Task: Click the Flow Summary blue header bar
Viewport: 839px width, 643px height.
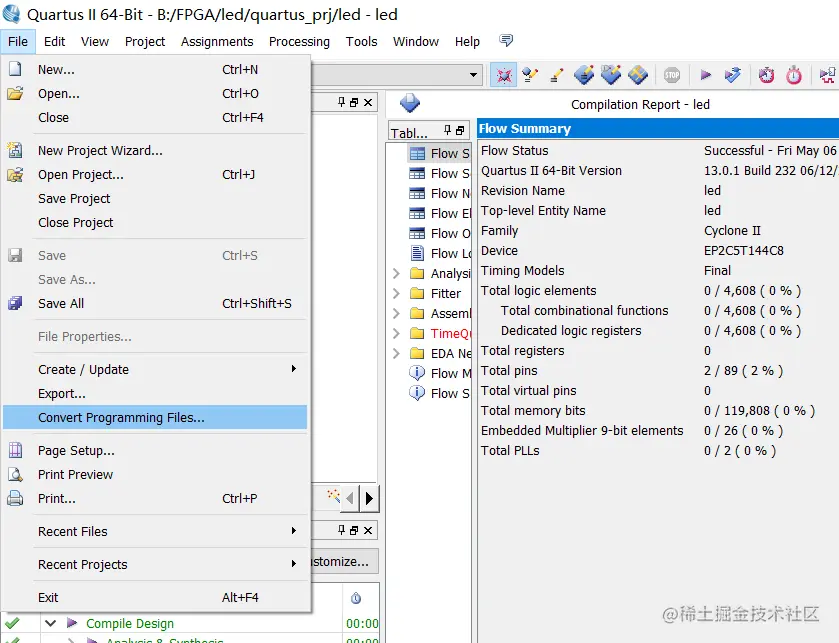Action: tap(658, 128)
